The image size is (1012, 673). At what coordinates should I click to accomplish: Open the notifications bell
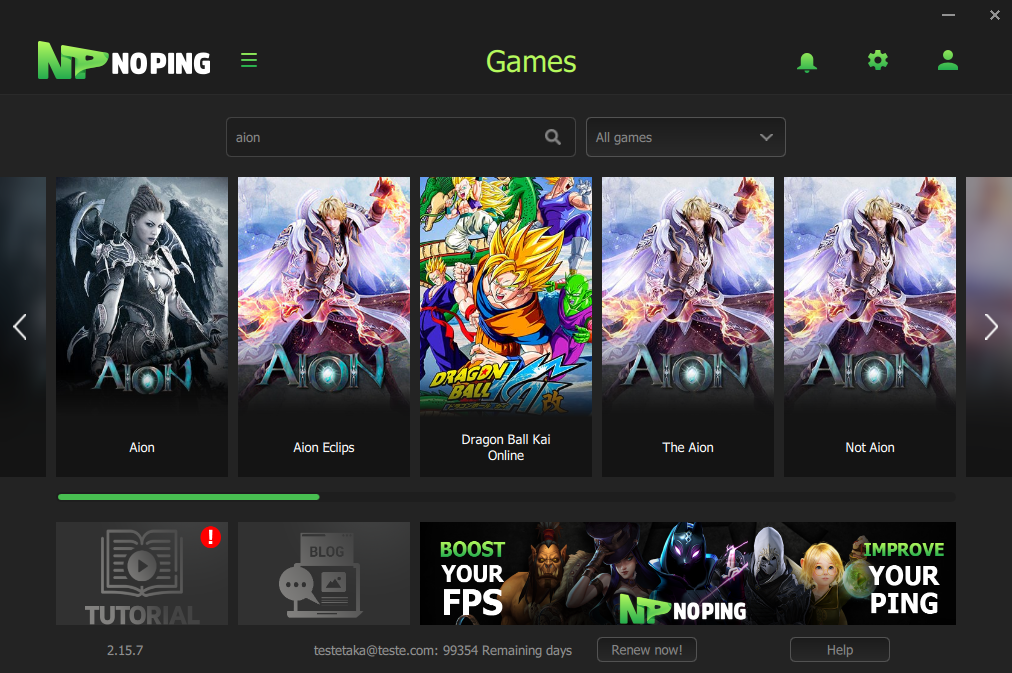(807, 62)
